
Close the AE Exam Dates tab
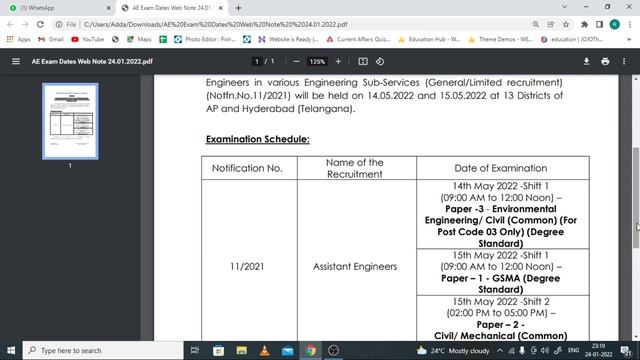pyautogui.click(x=220, y=8)
